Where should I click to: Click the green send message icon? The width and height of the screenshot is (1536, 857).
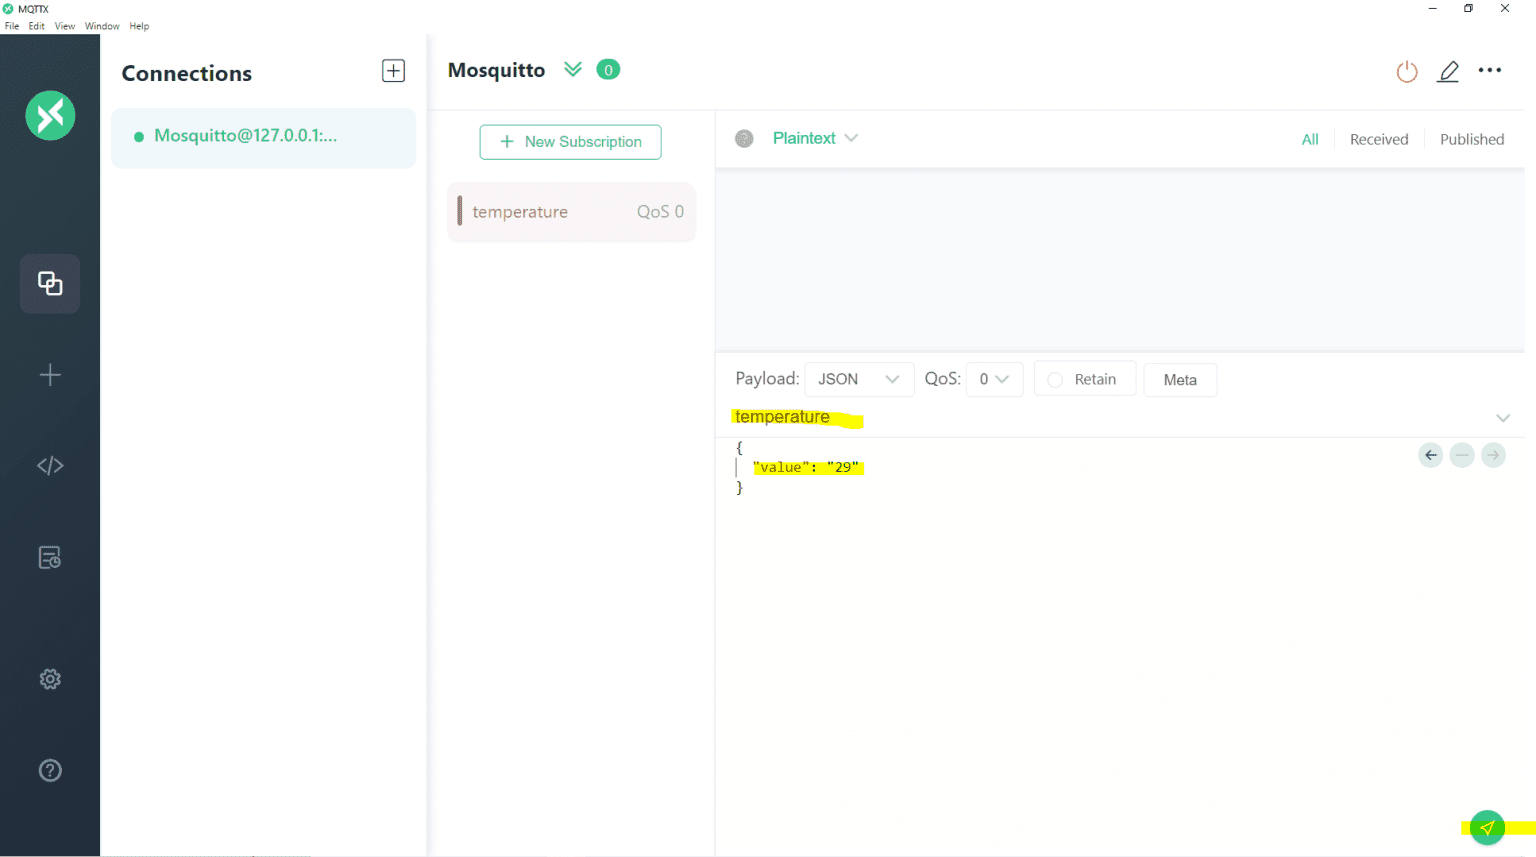click(1487, 828)
